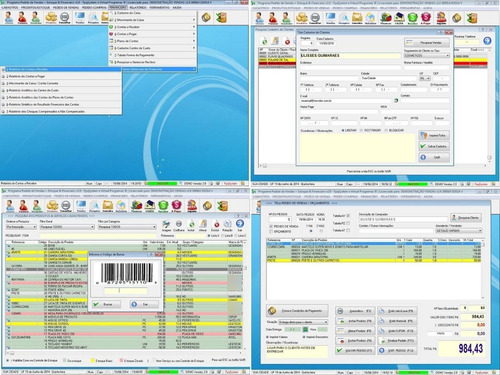Screen dimensions: 500x375
Task: Open Ordenar a Pesquisa dropdown
Action: point(21,227)
